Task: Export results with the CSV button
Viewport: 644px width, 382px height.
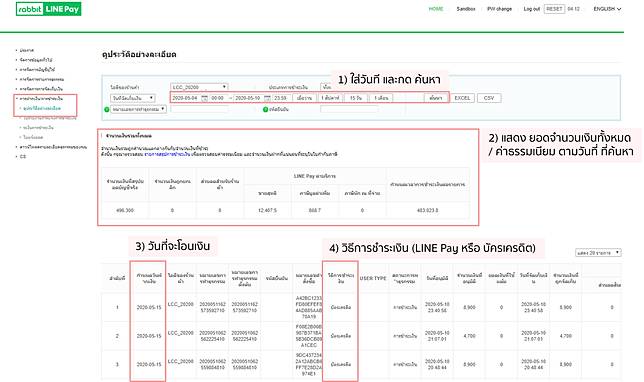Action: click(x=489, y=98)
